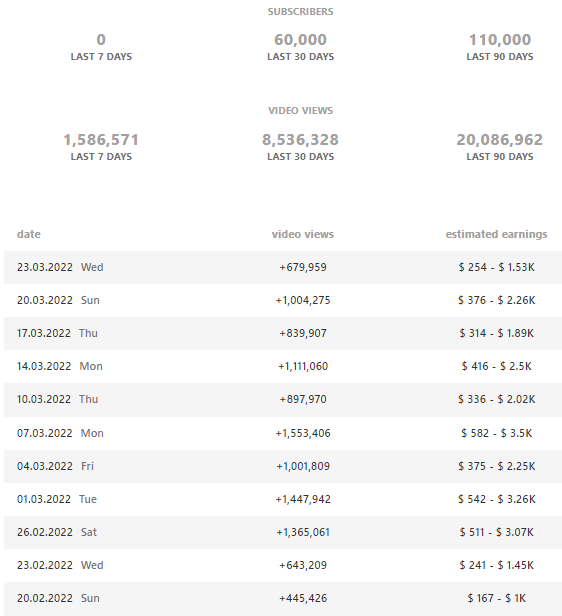Select the 10.03.2022 Thu row
The image size is (562, 616).
[x=283, y=400]
